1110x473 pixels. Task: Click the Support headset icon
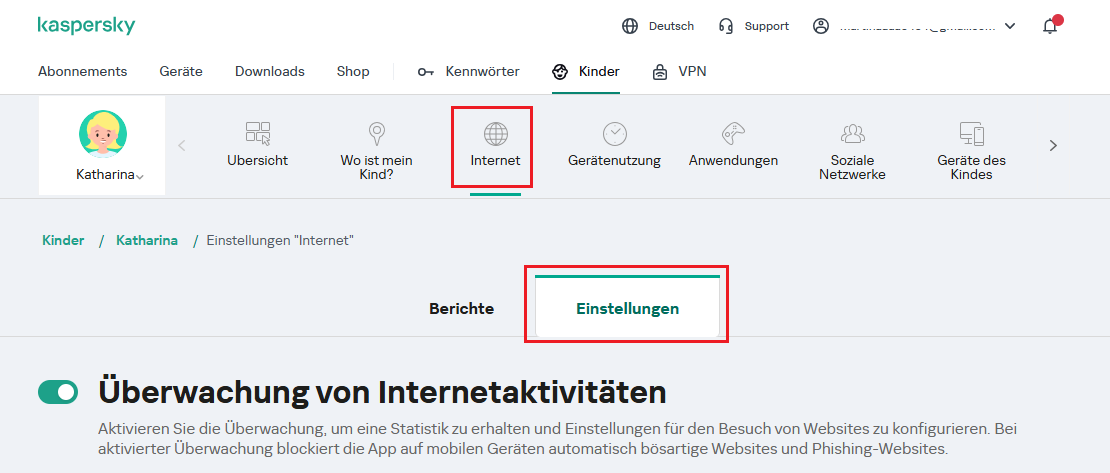click(726, 26)
